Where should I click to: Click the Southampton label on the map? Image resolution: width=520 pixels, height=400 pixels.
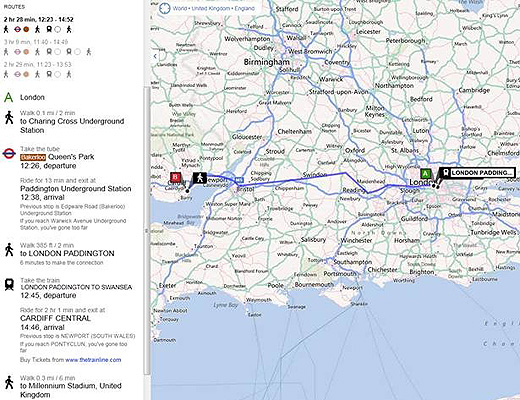pyautogui.click(x=353, y=262)
